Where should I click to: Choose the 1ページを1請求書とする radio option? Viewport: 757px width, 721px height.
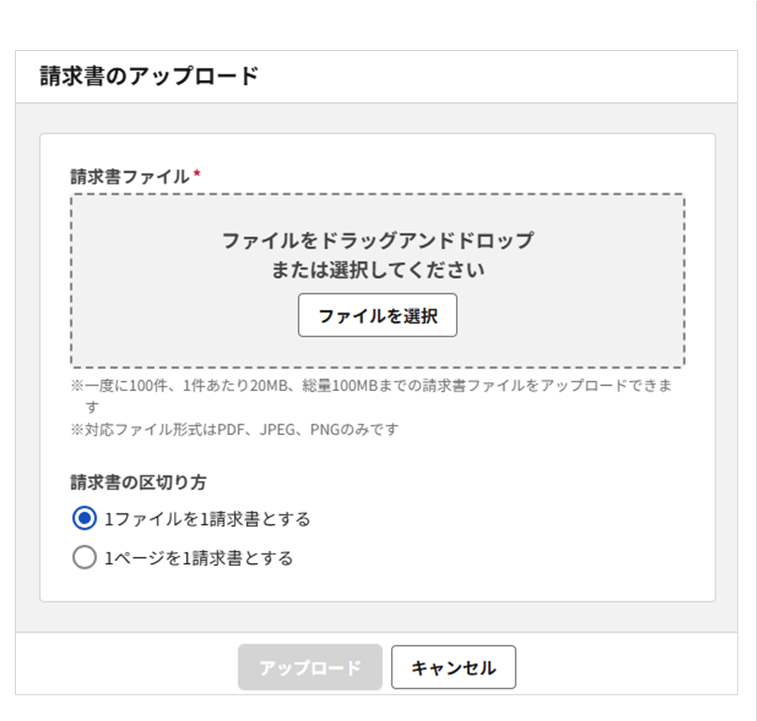85,558
